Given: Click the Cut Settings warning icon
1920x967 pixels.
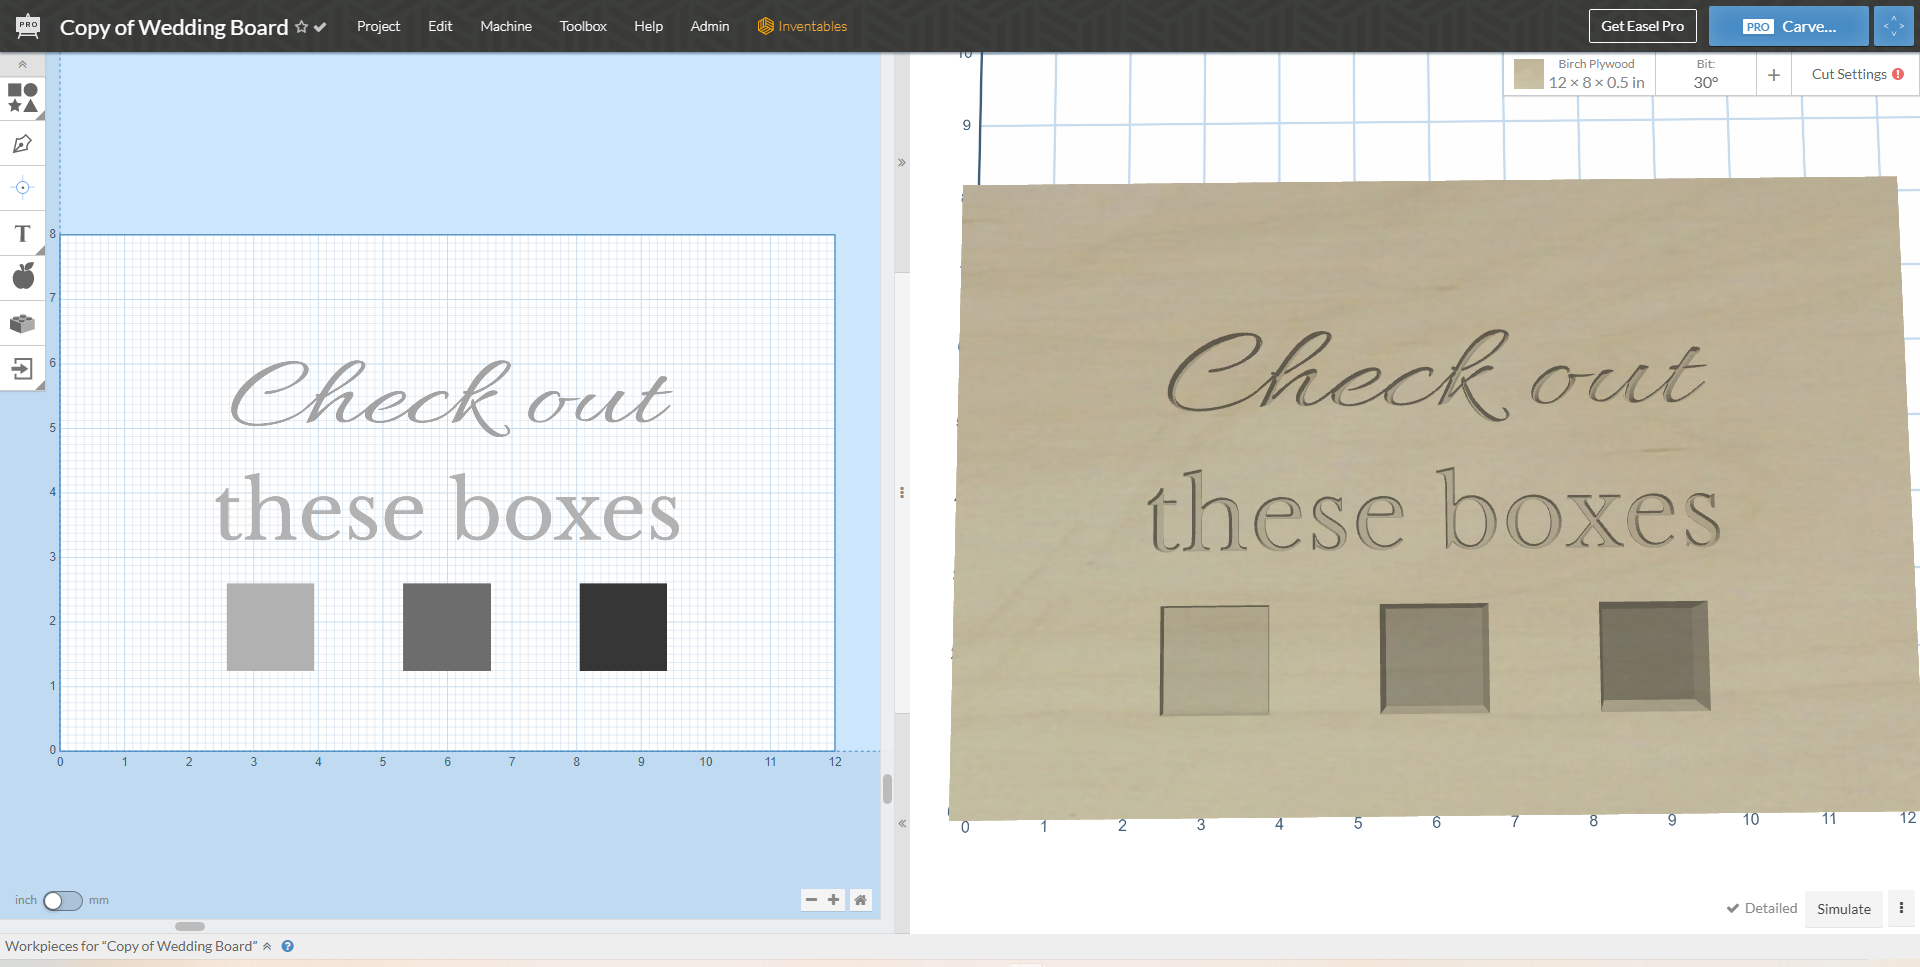Looking at the screenshot, I should 1898,74.
